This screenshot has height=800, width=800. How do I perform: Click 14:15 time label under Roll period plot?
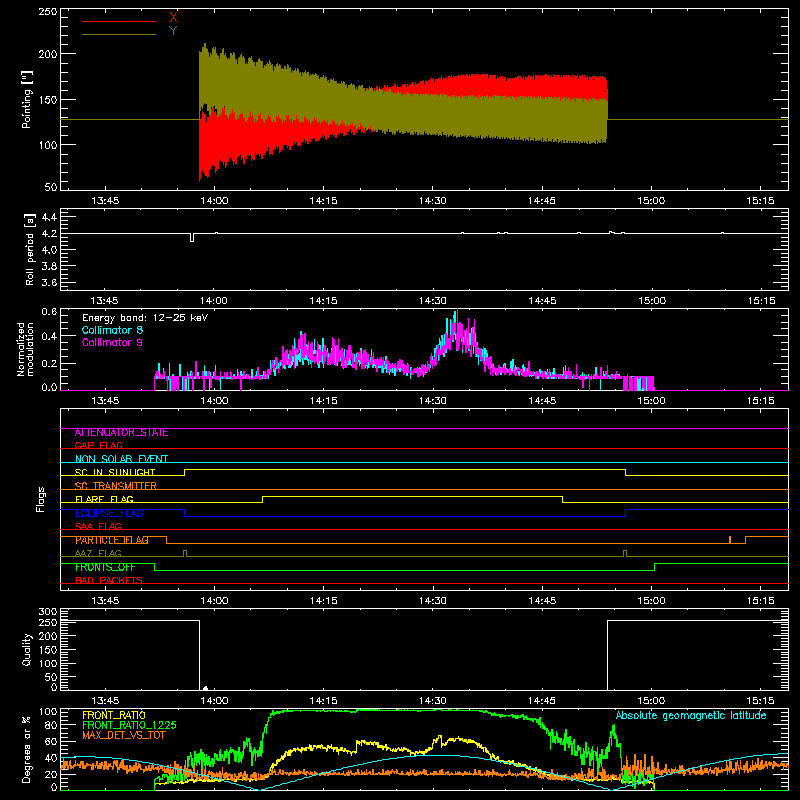click(x=323, y=301)
